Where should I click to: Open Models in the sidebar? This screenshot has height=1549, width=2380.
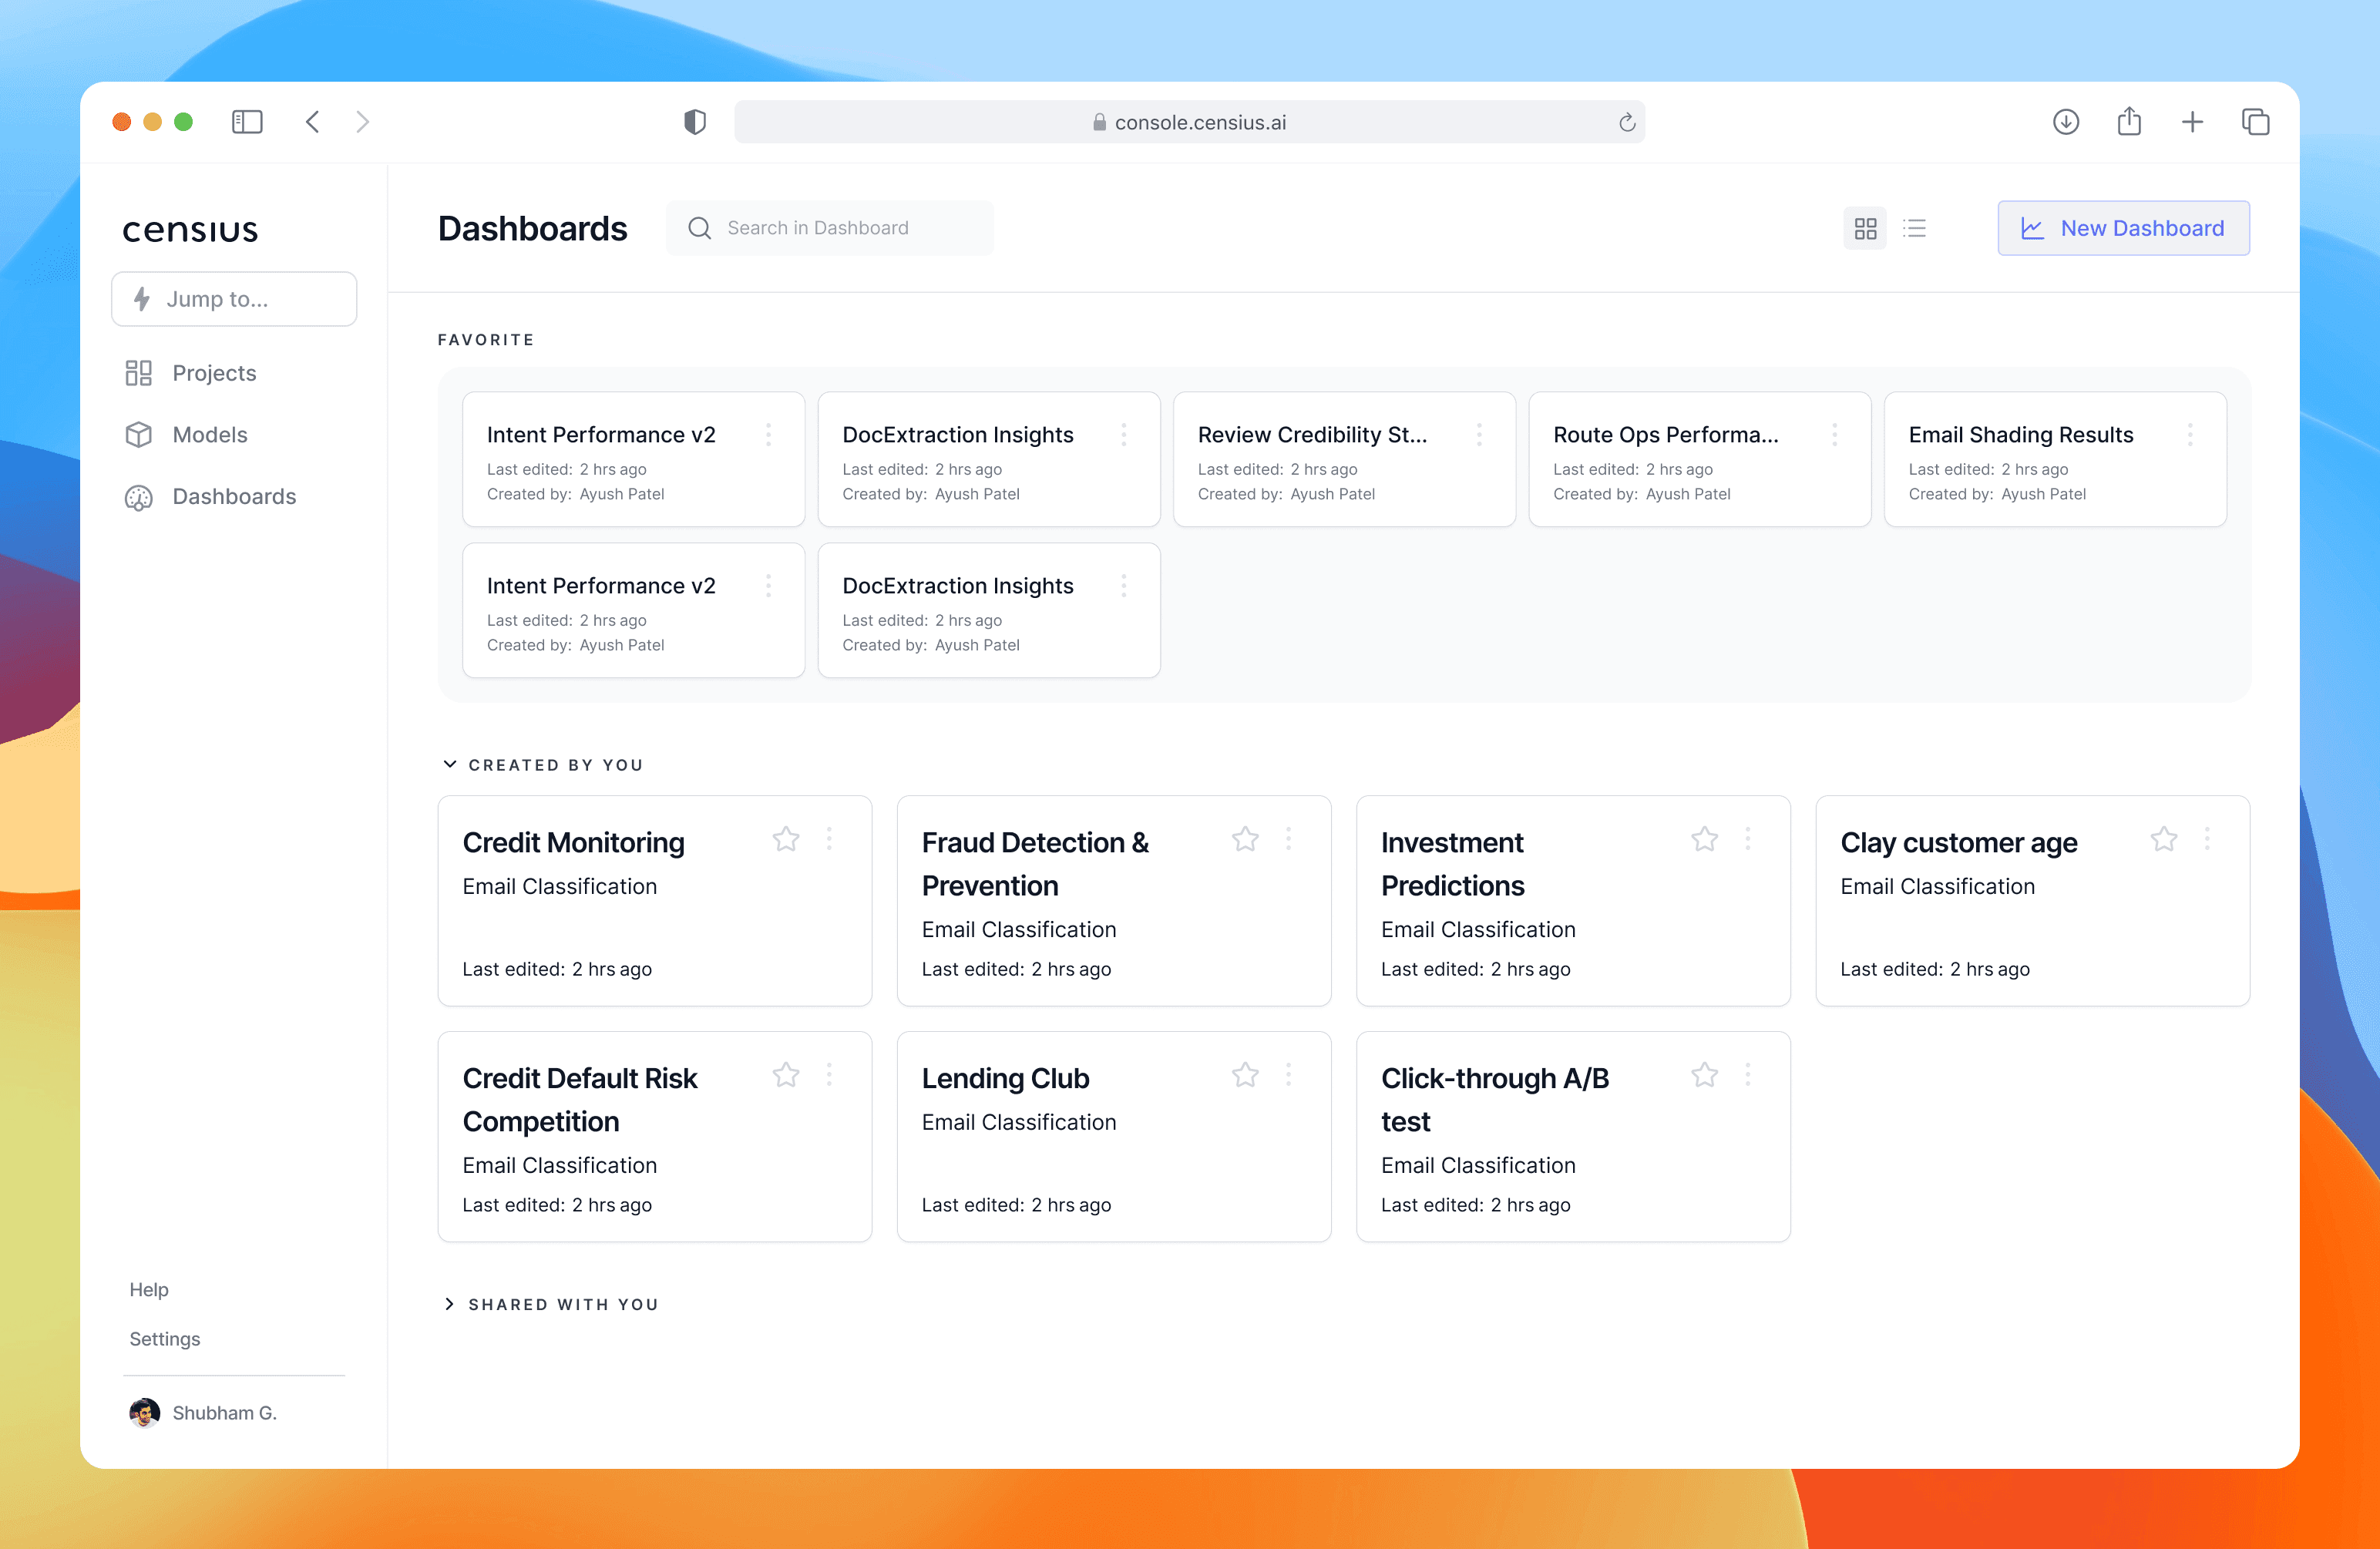209,435
